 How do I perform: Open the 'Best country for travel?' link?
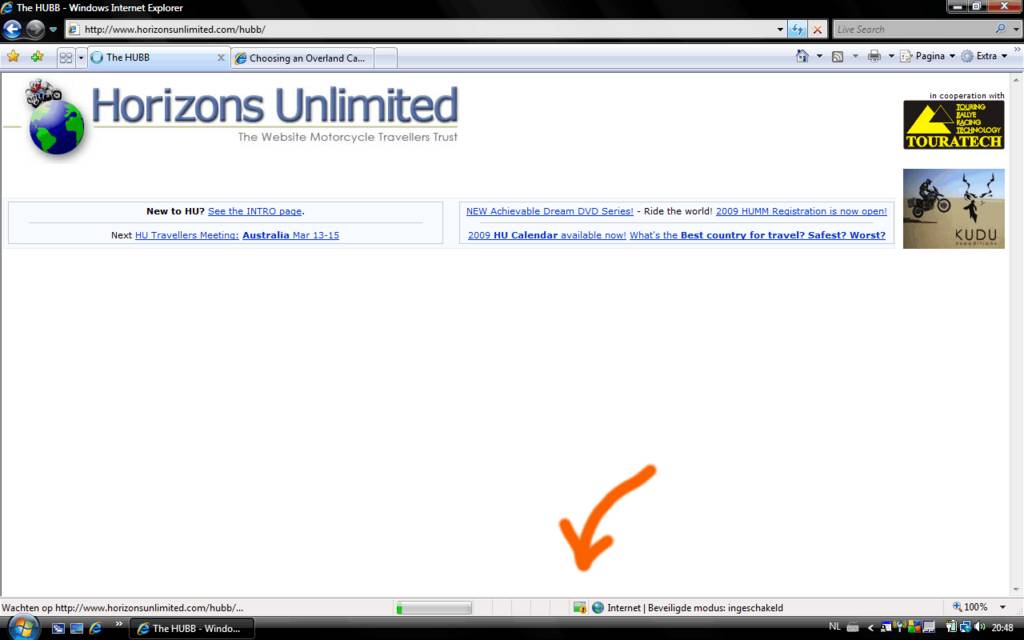758,235
